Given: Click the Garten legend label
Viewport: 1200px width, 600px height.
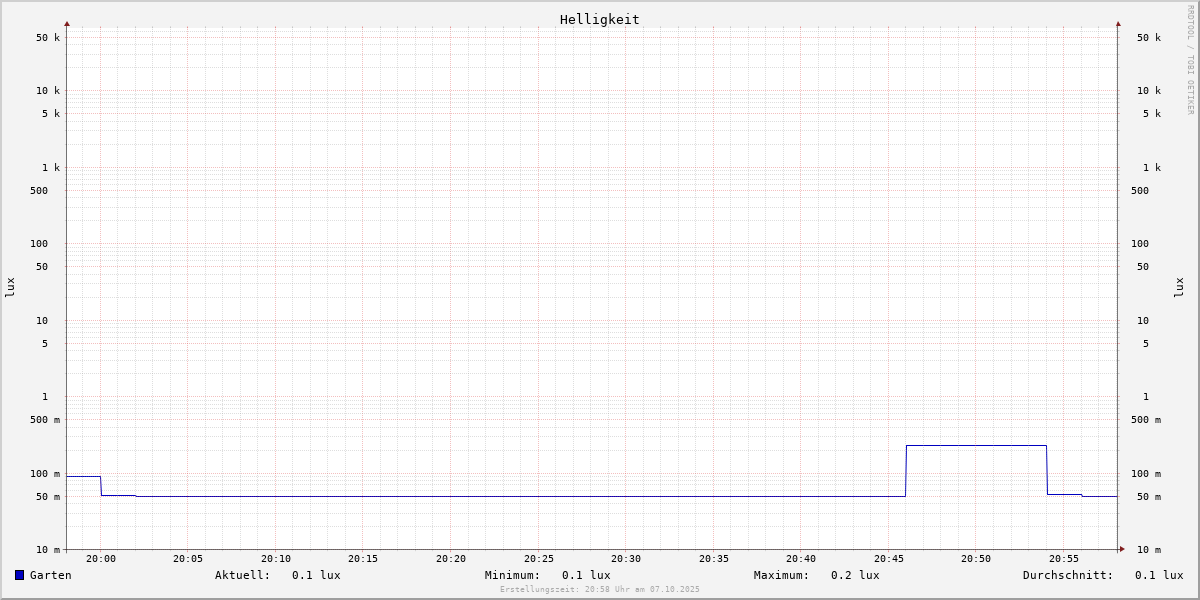Looking at the screenshot, I should pos(50,575).
